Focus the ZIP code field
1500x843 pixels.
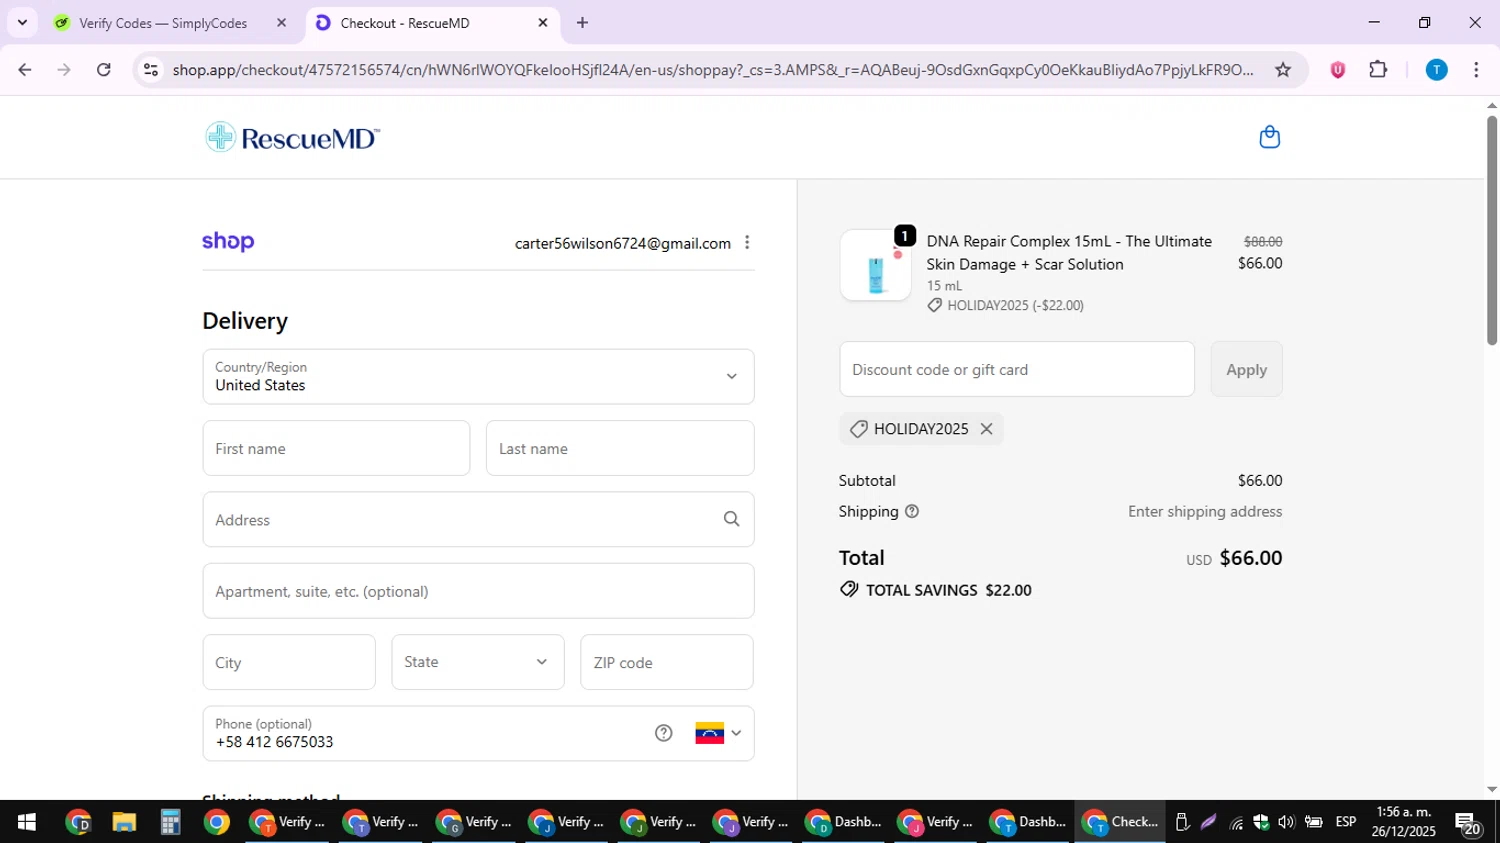tap(667, 662)
